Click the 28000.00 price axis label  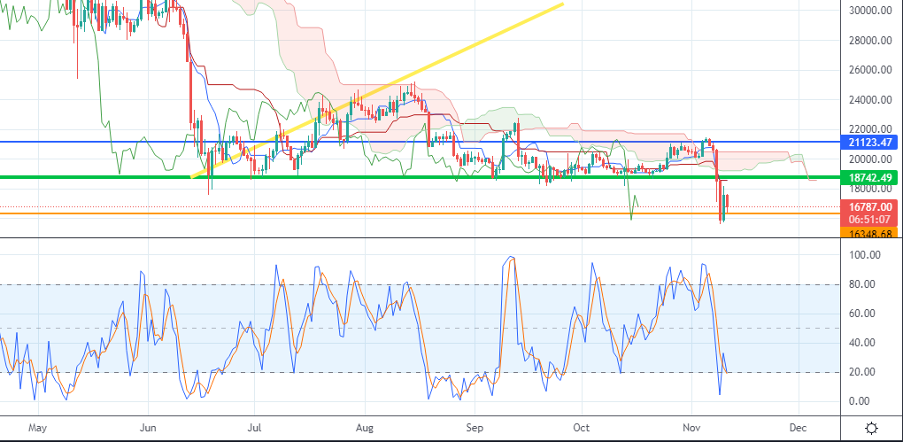[x=871, y=40]
